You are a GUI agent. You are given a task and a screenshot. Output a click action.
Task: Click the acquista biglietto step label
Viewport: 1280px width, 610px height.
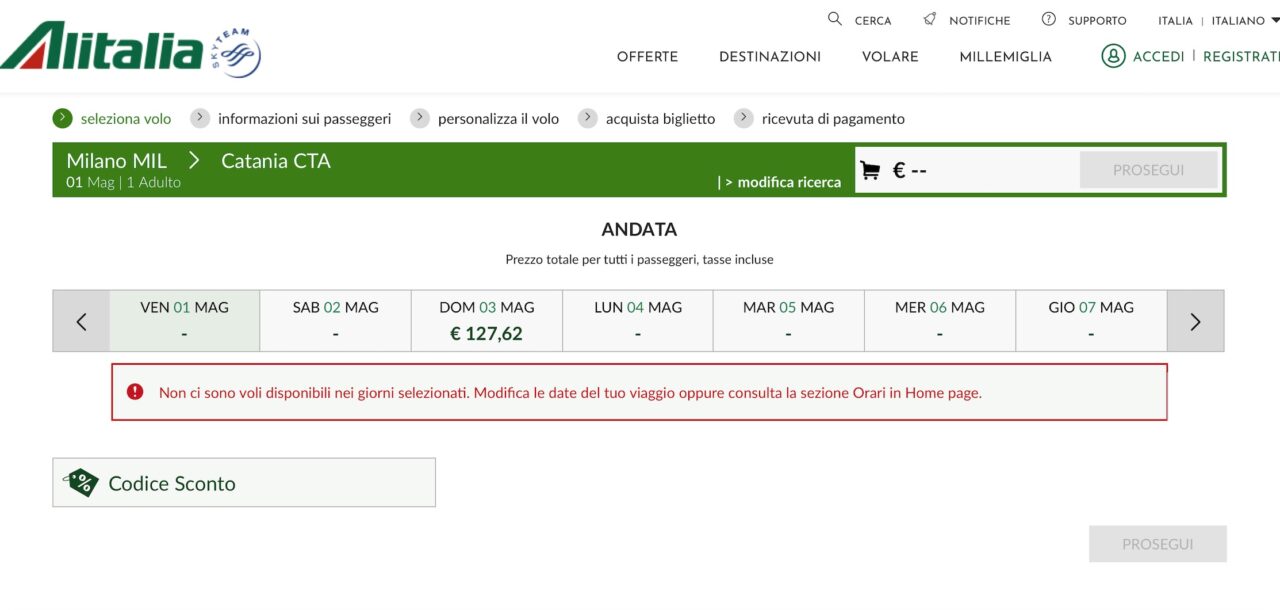click(x=661, y=119)
